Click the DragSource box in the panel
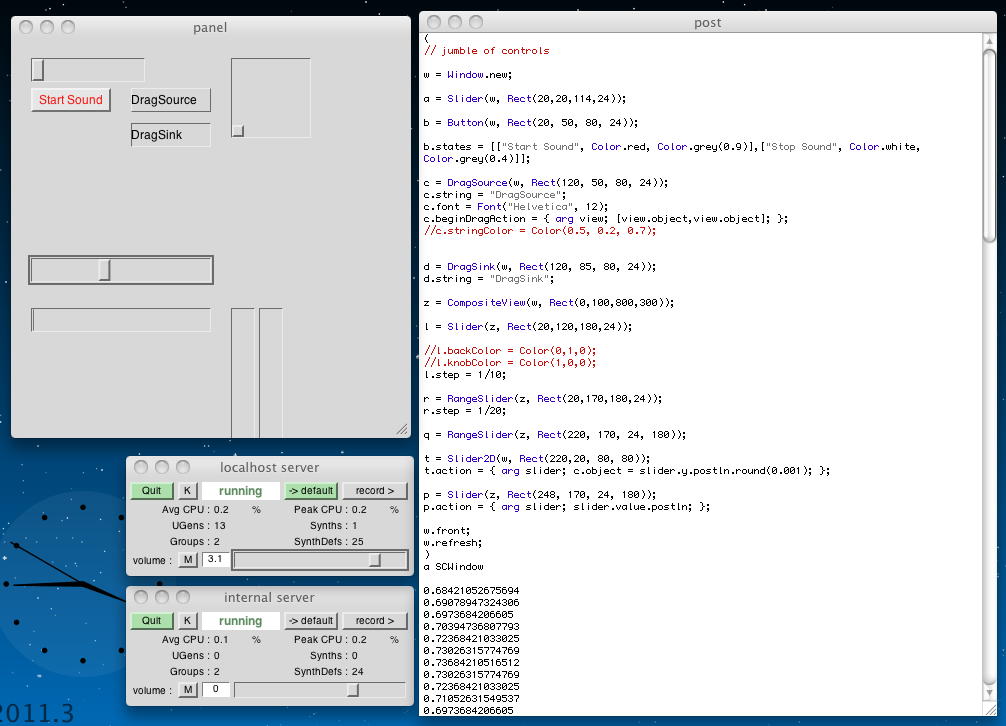The height and width of the screenshot is (726, 1006). [170, 100]
